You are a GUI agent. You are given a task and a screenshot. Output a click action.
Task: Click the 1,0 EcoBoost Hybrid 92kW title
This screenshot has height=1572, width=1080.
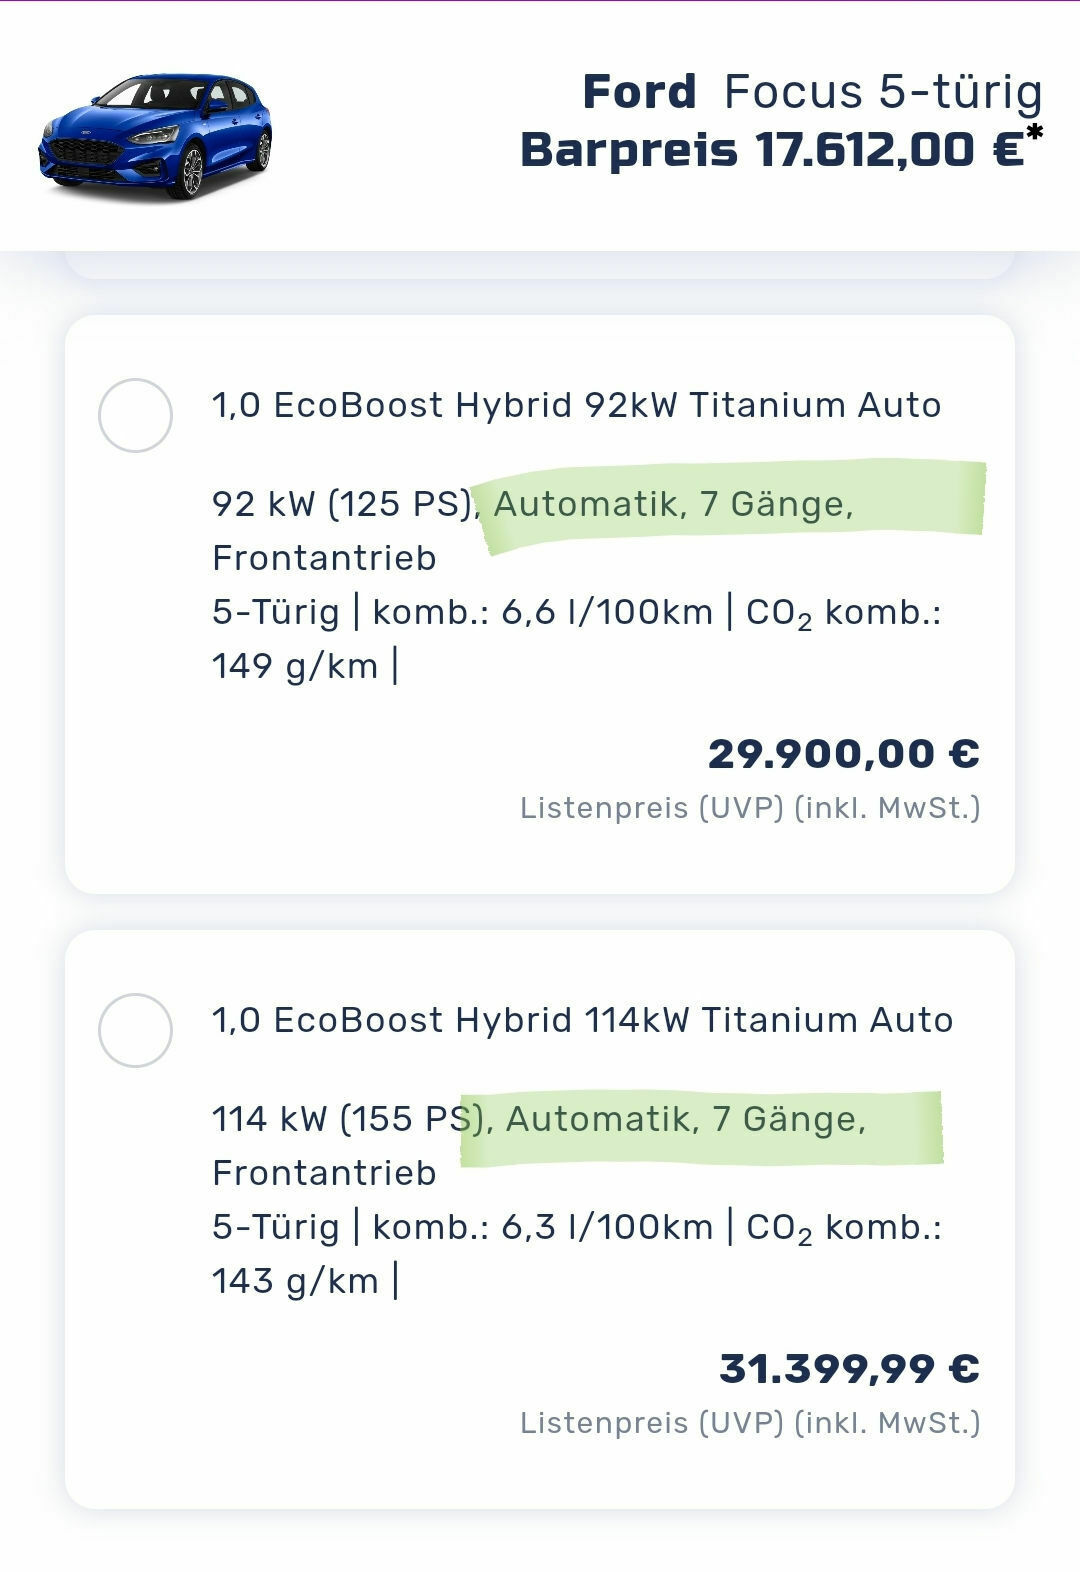coord(576,405)
